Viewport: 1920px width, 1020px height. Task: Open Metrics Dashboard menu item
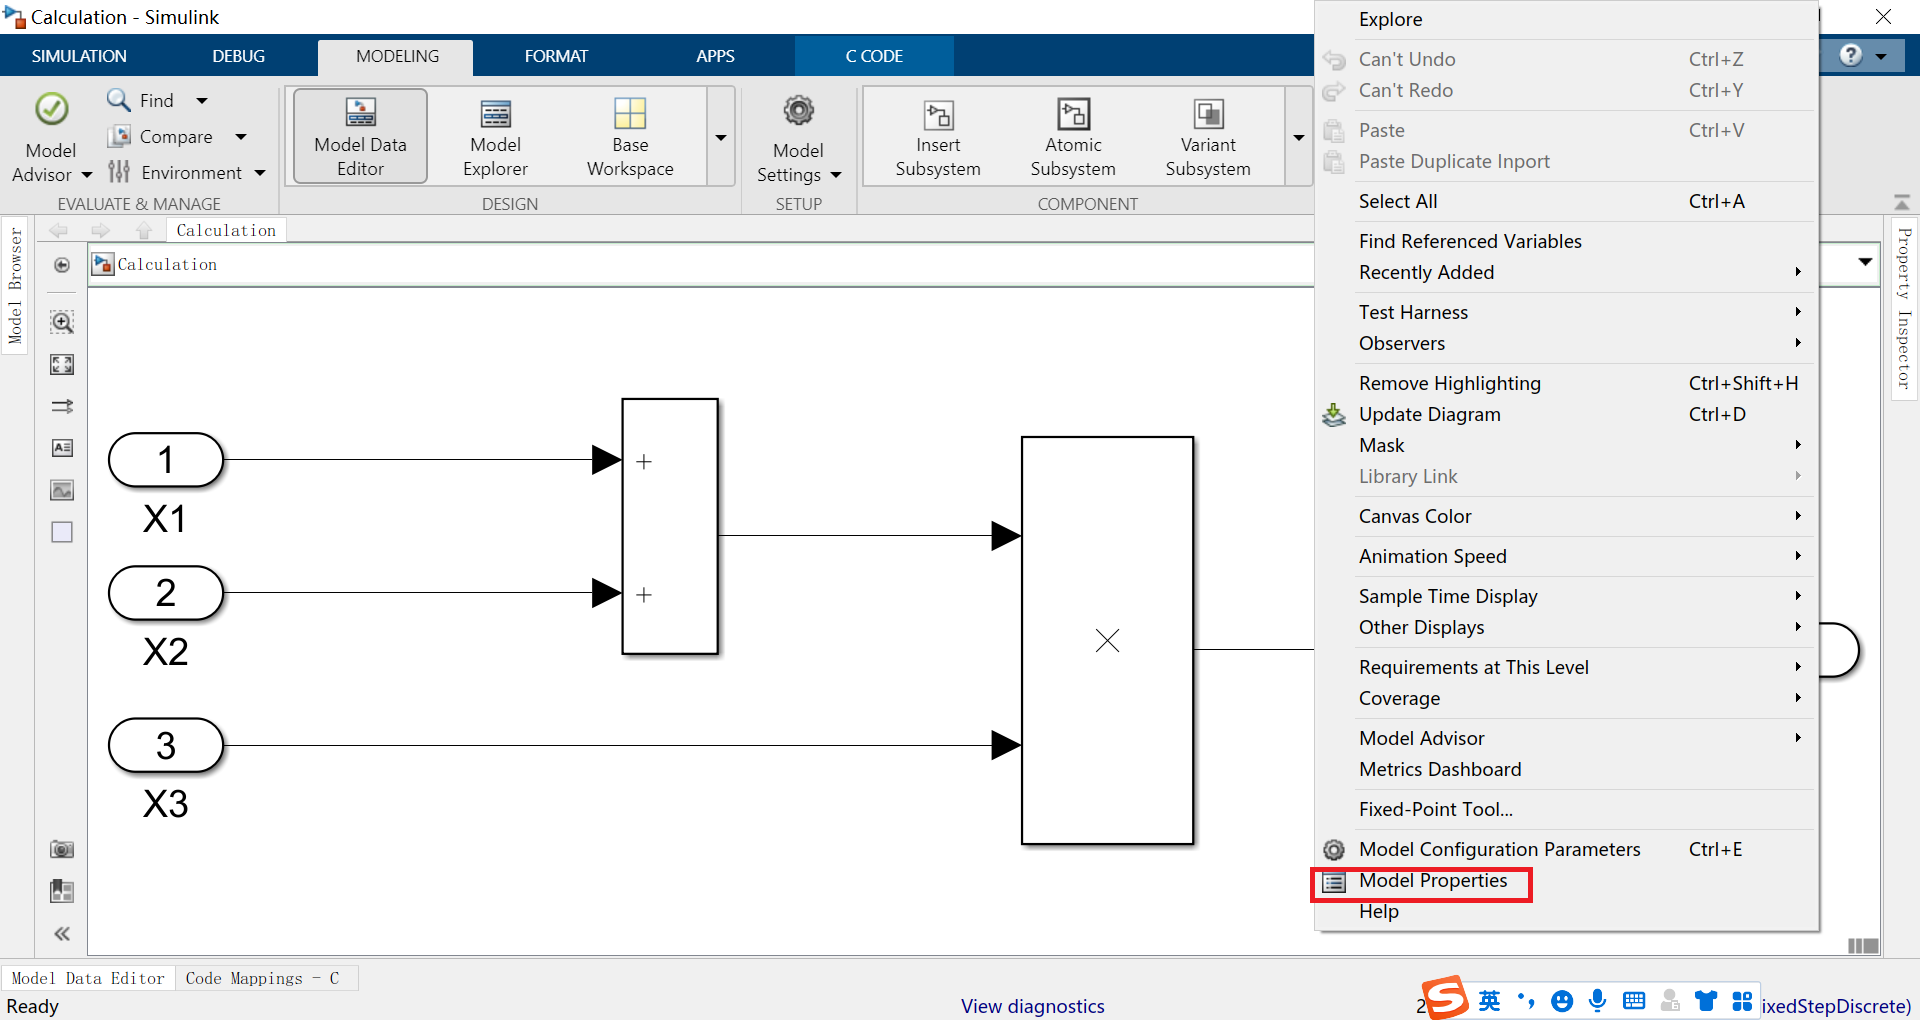coord(1566,769)
